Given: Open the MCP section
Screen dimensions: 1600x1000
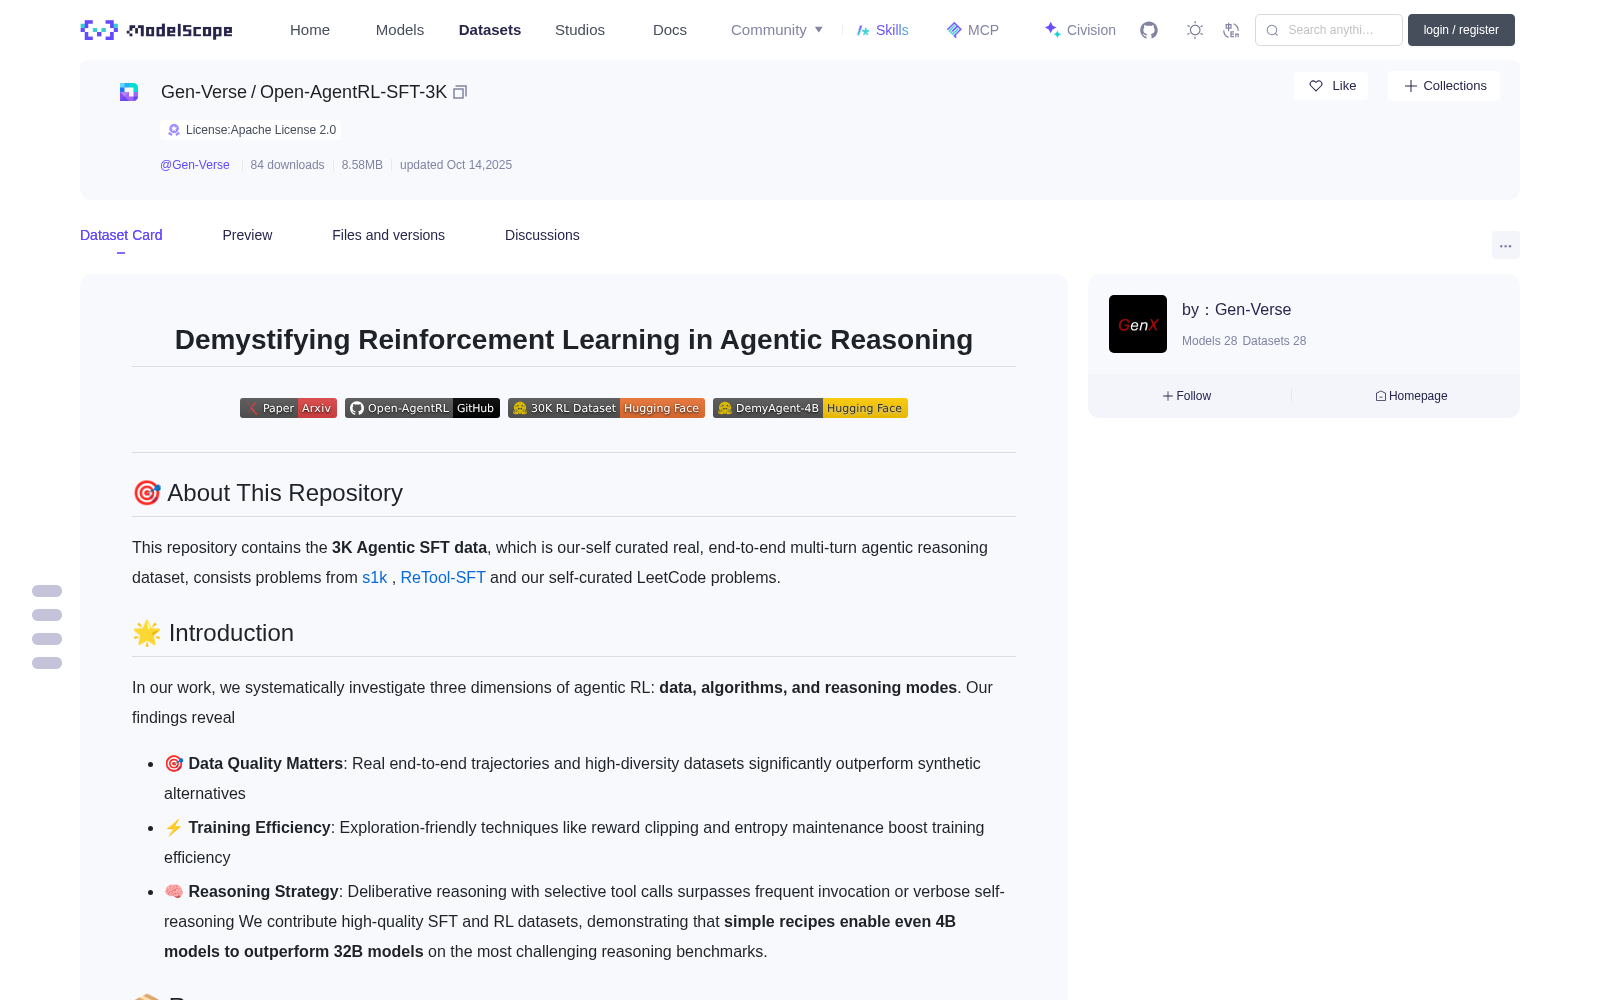Looking at the screenshot, I should pyautogui.click(x=972, y=30).
